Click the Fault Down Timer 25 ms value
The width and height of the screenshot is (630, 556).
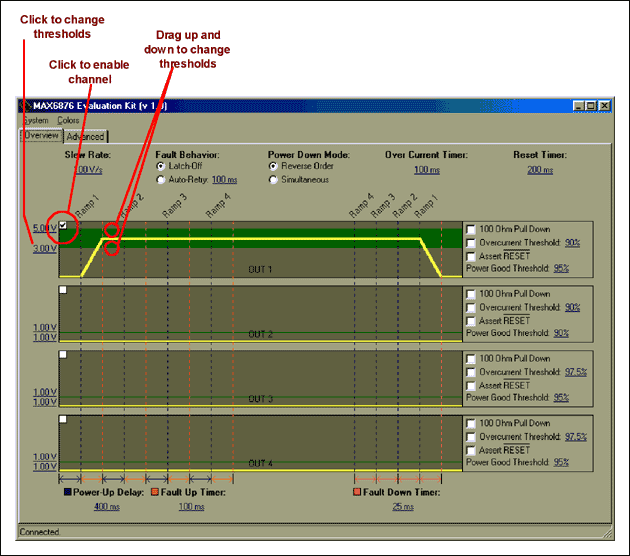click(400, 507)
